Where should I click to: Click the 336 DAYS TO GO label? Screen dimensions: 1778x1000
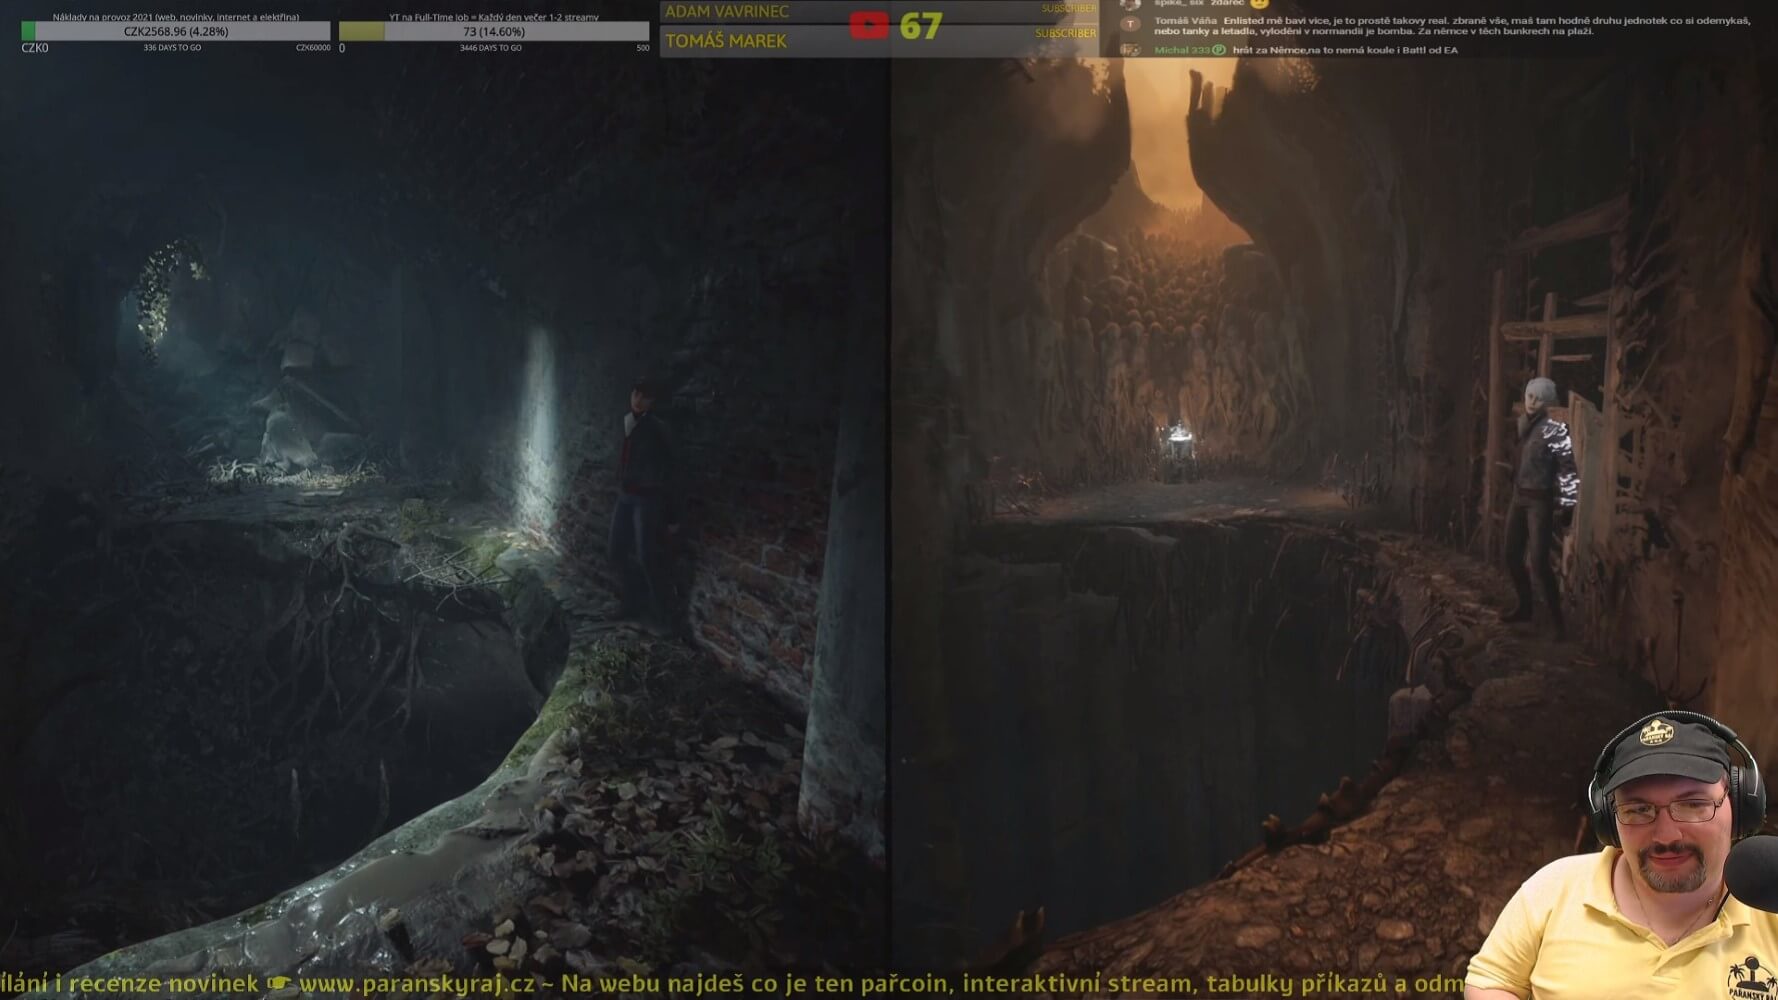[172, 48]
